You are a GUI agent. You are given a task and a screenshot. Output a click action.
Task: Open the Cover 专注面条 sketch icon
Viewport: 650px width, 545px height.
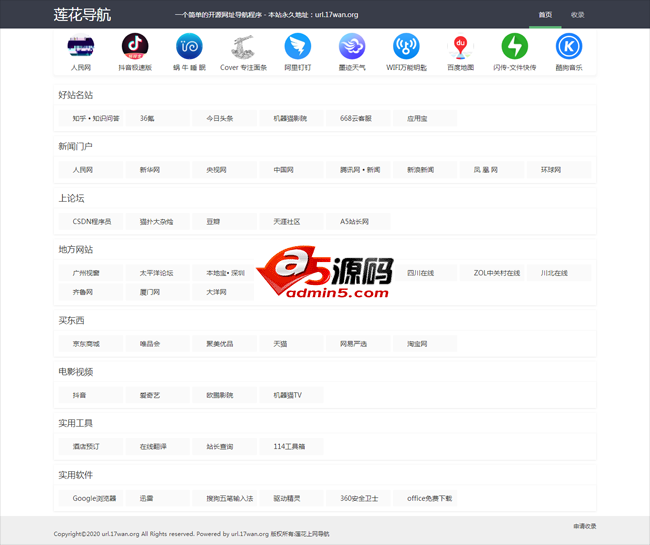point(243,46)
